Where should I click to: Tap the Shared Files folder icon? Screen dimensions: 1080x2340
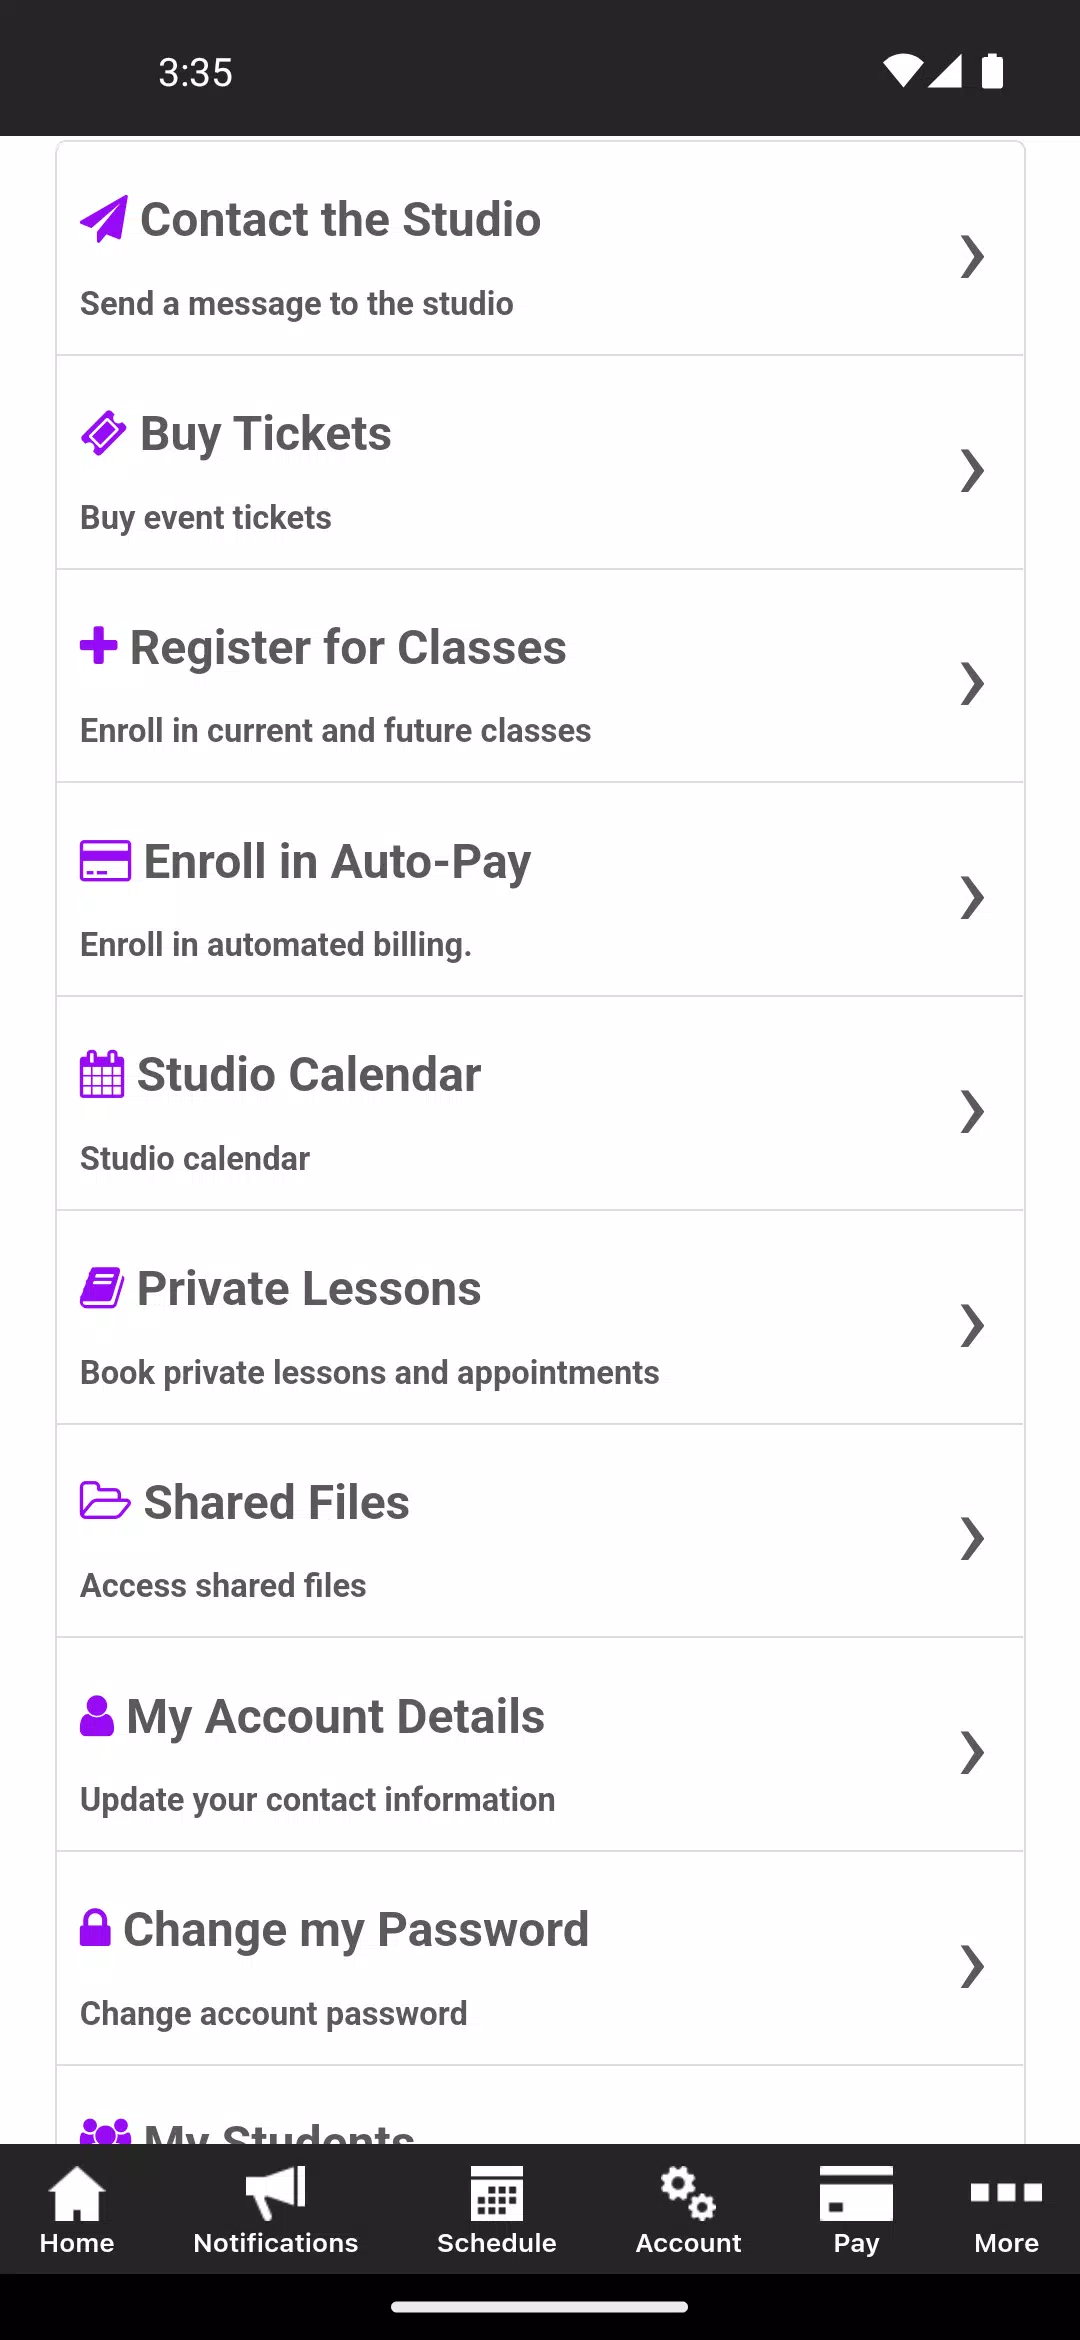105,1501
